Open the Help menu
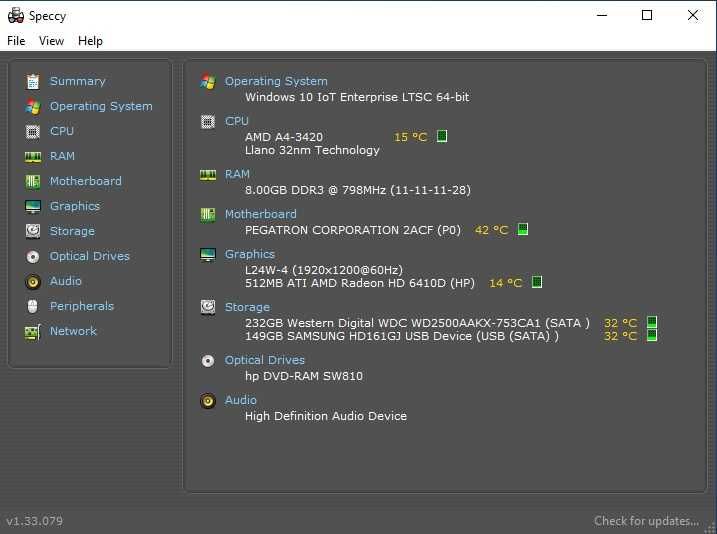 click(x=90, y=41)
